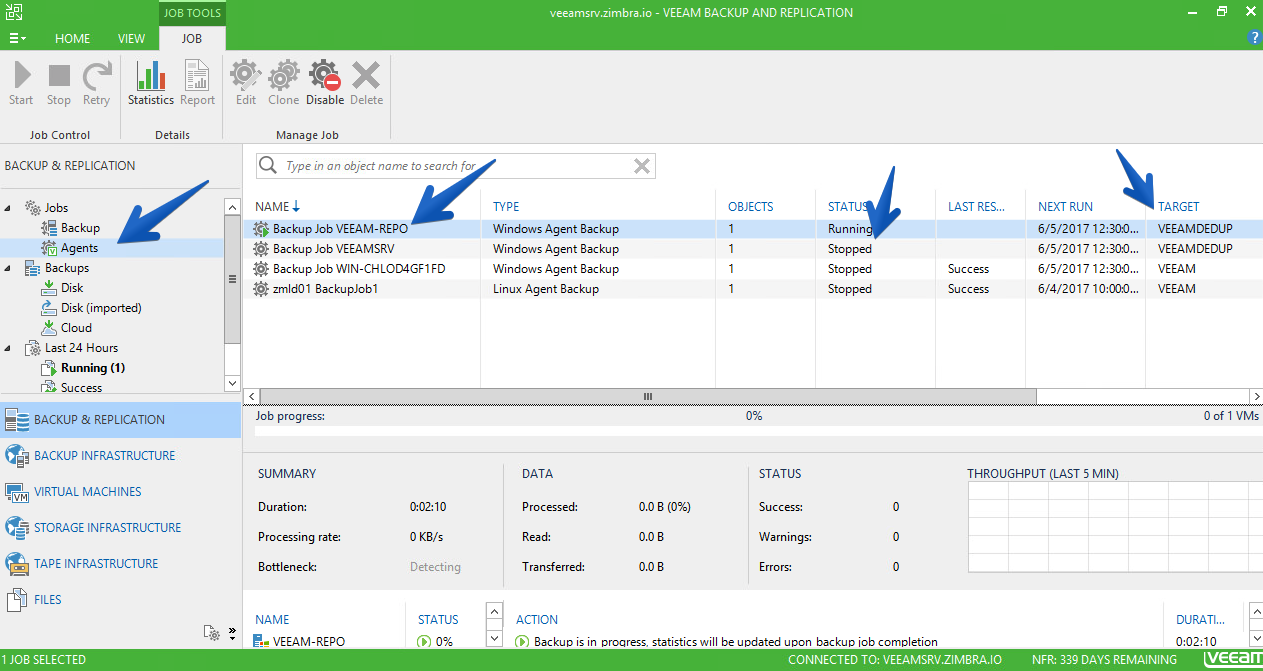
Task: Select Cloud under Backups
Action: 76,328
